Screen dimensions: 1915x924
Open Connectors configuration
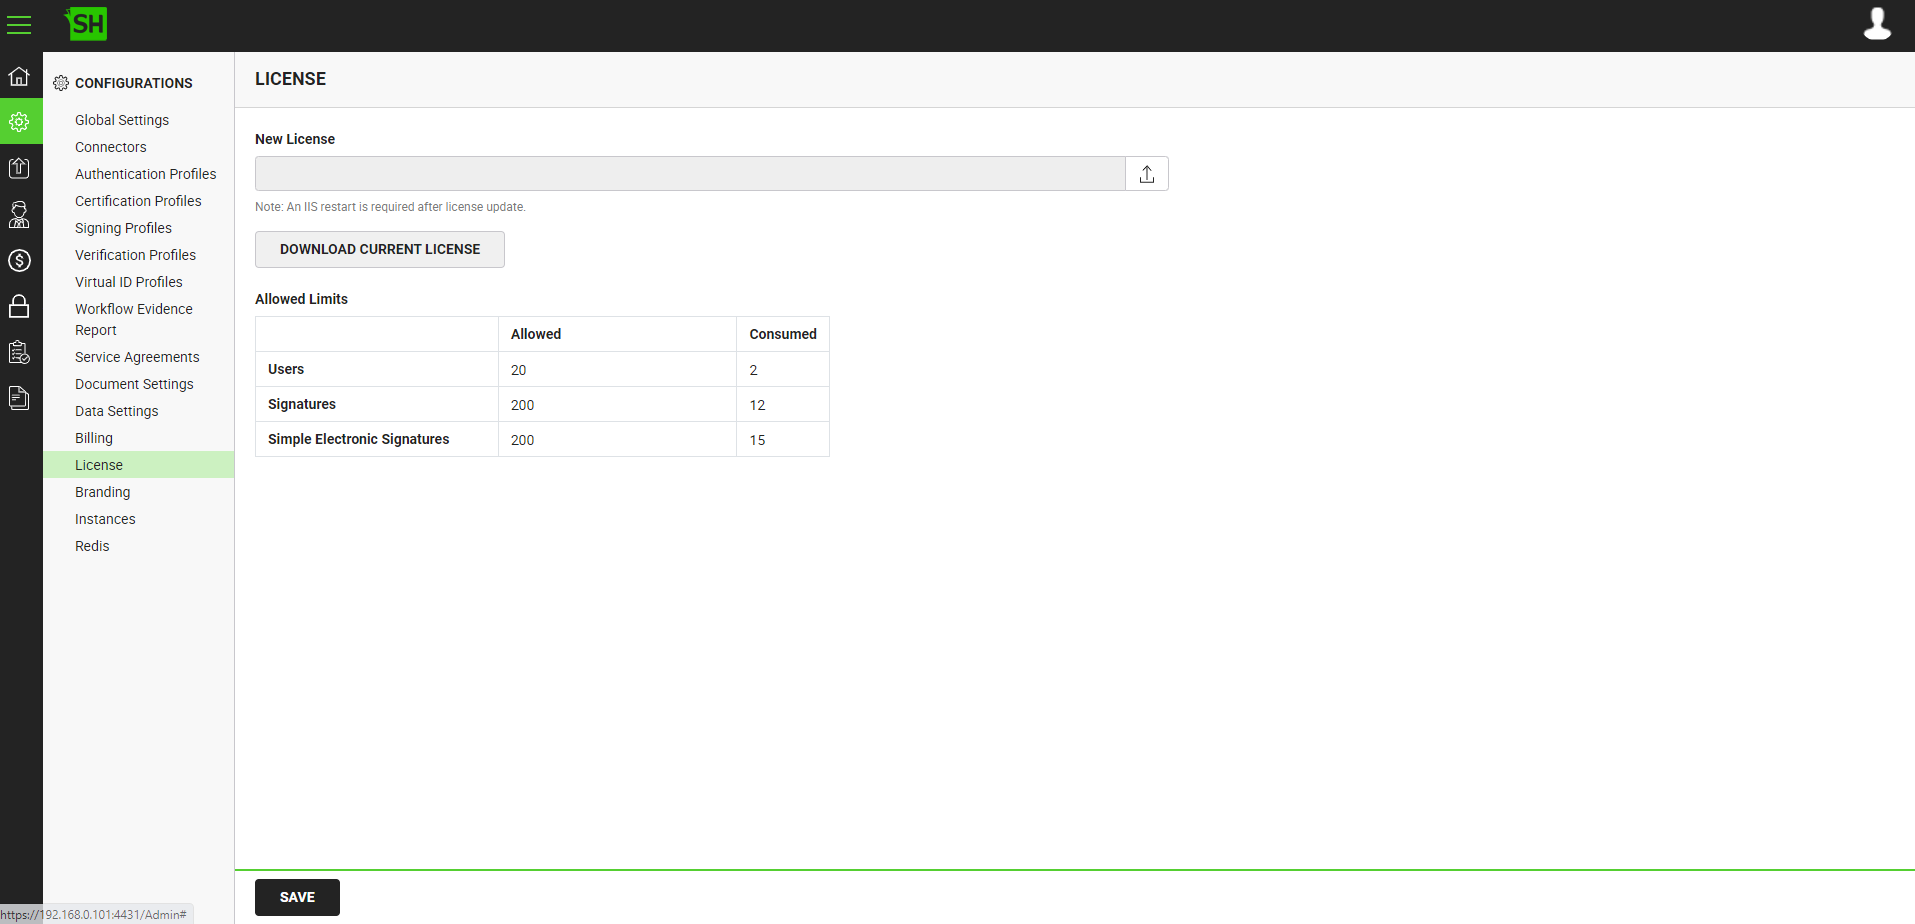(111, 147)
